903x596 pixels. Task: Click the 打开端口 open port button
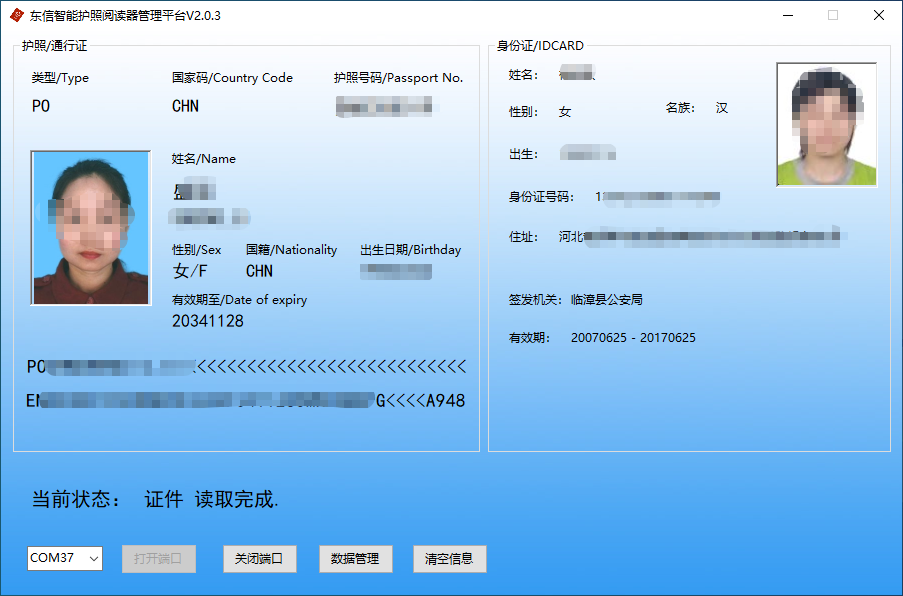click(x=158, y=559)
